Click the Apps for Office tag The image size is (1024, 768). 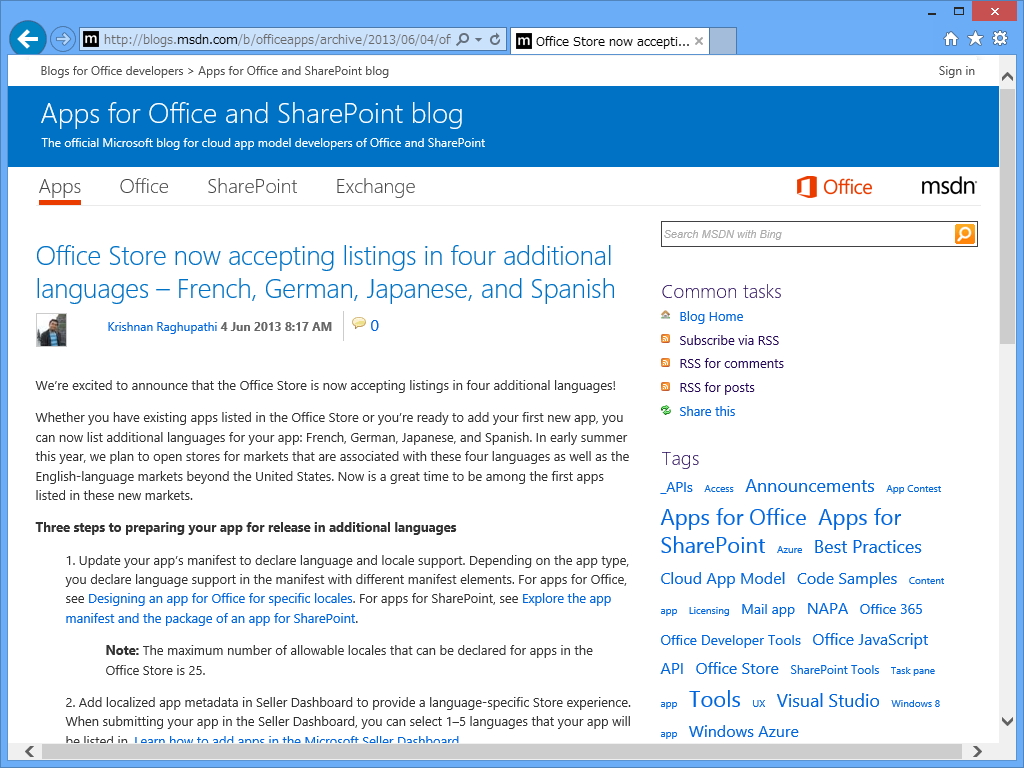[733, 517]
